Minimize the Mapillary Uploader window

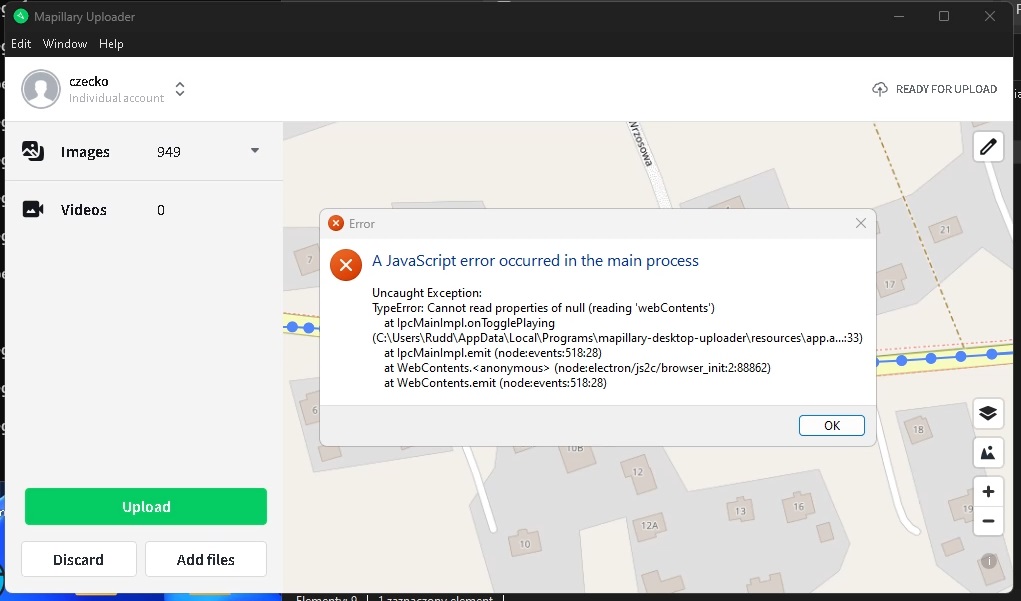899,16
